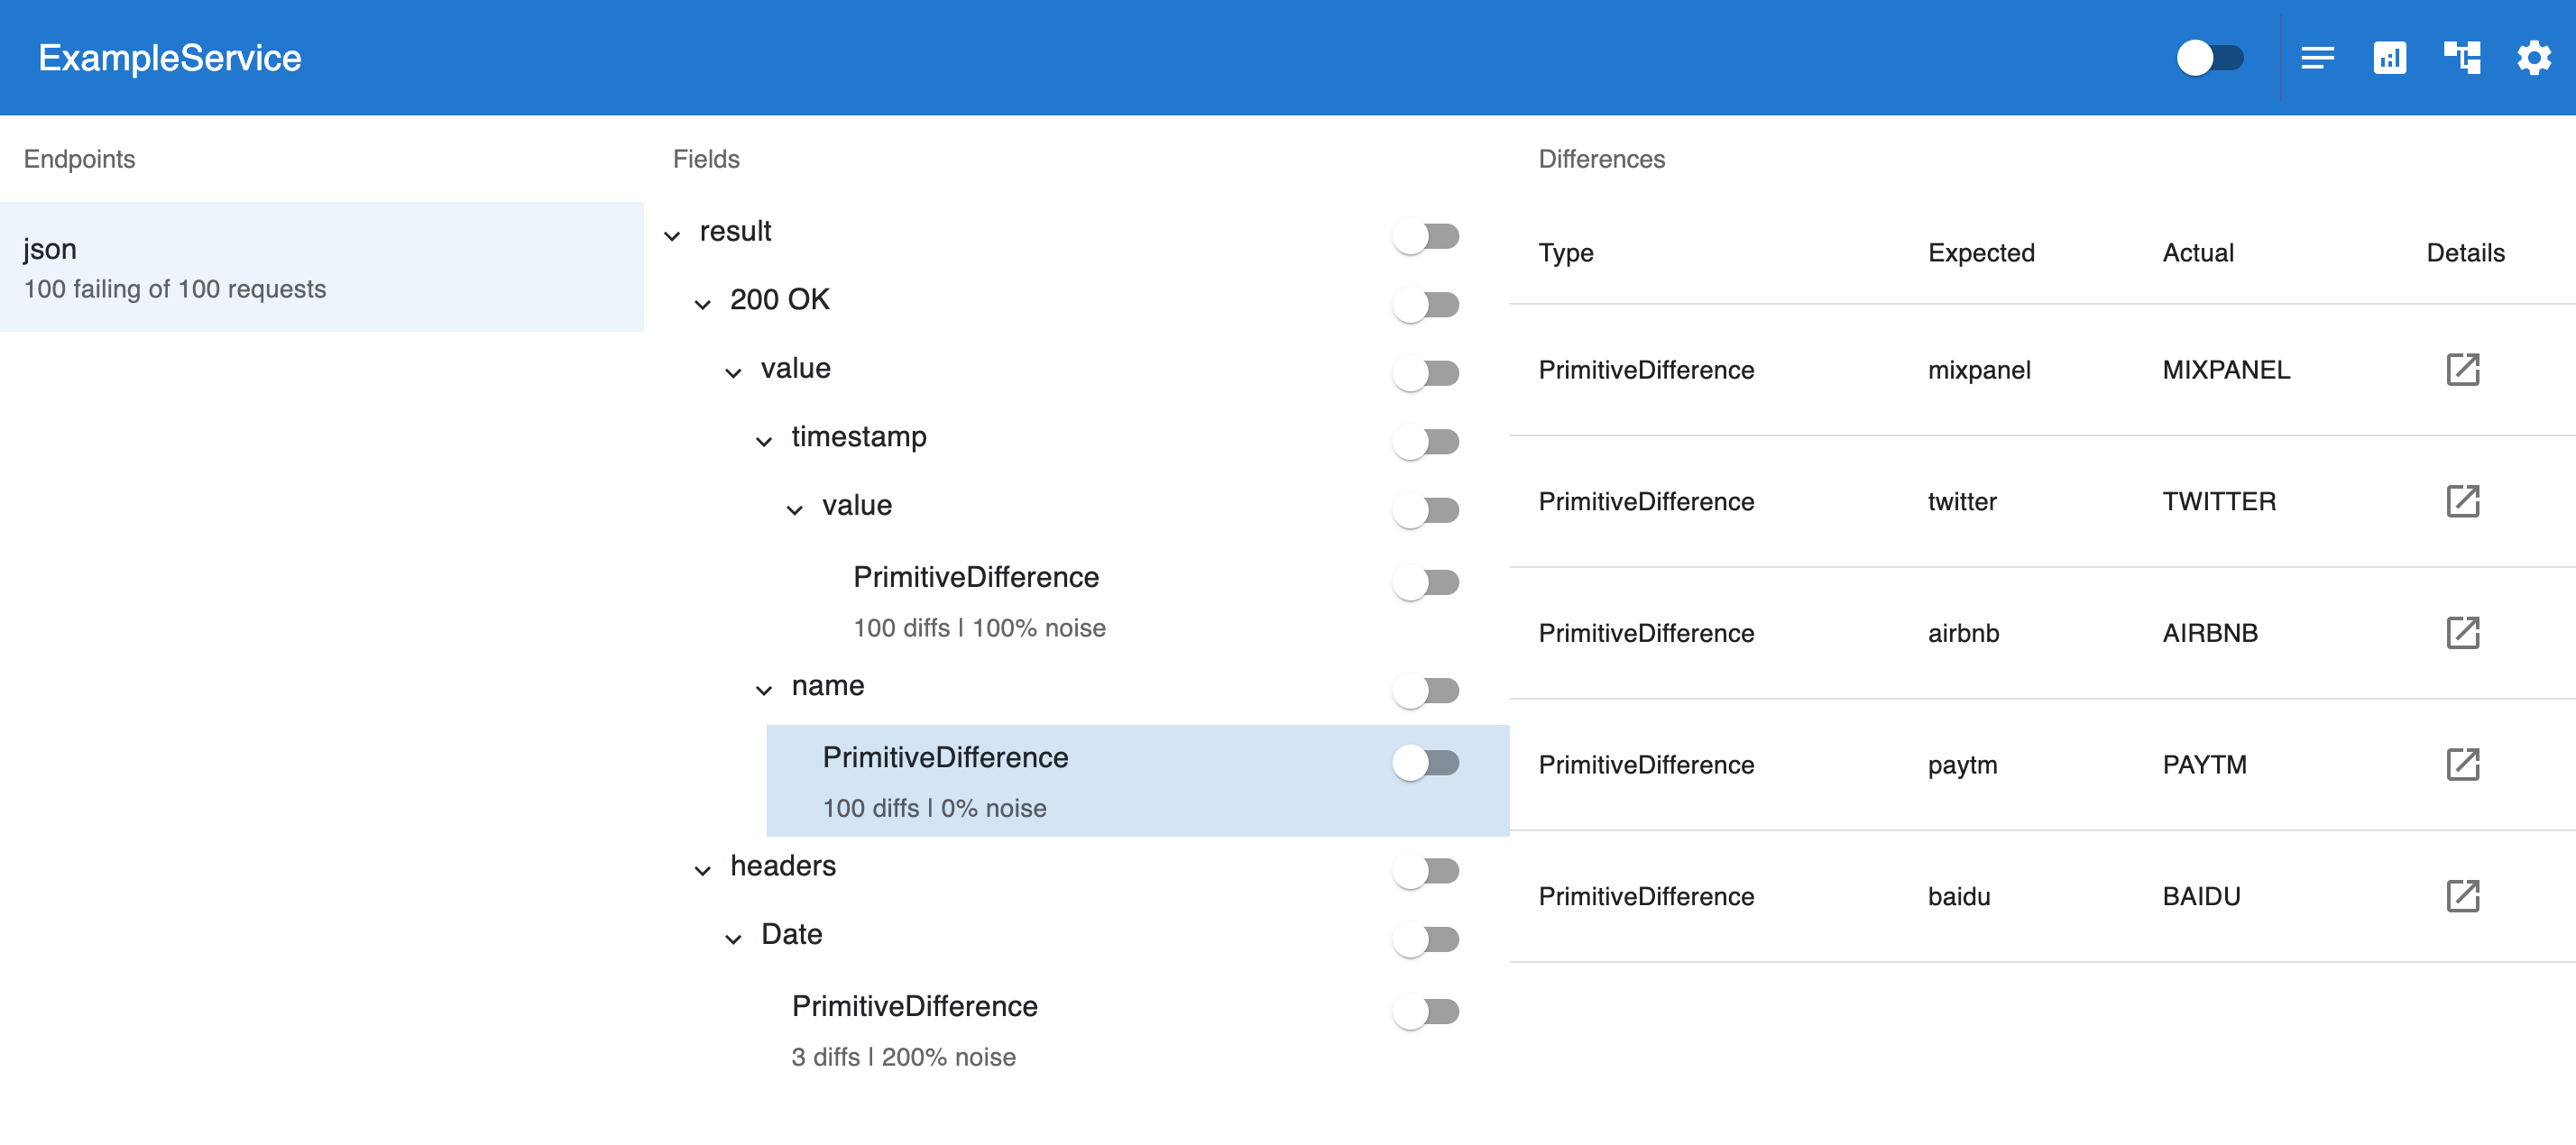Select PrimitiveDifference with 0% noise
Image resolution: width=2576 pixels, height=1145 pixels.
[1137, 781]
